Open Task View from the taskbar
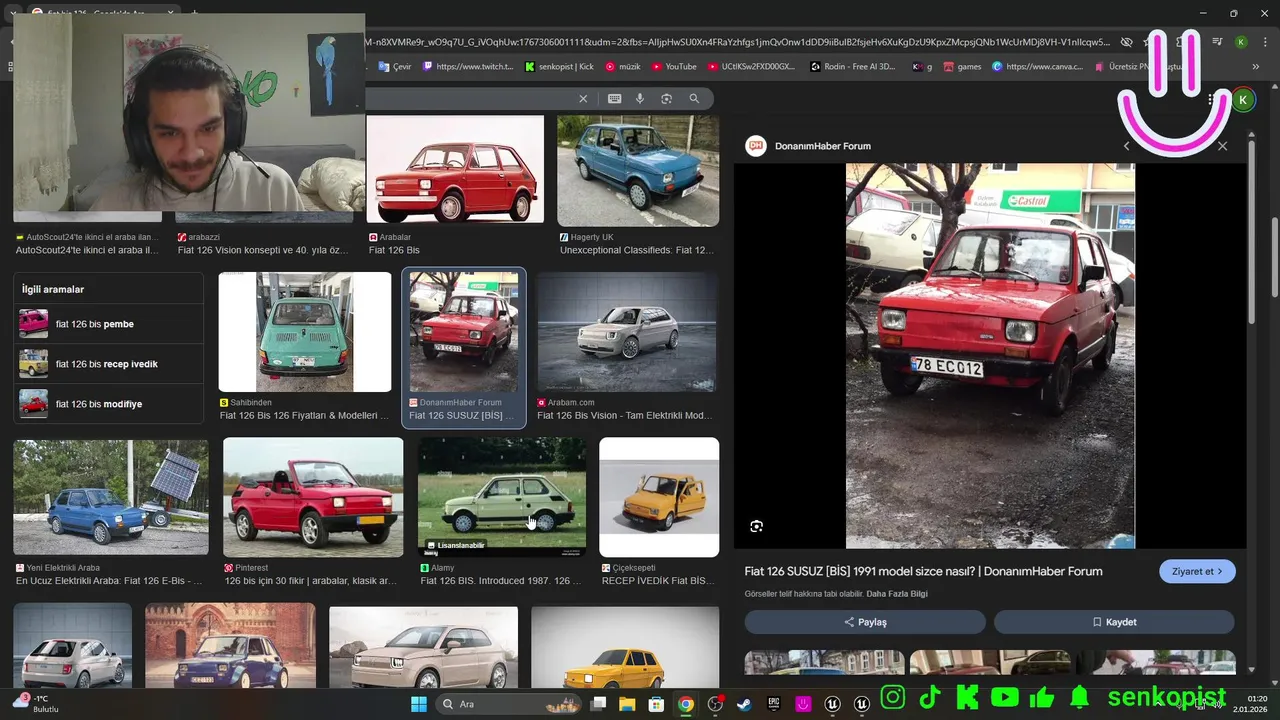Image resolution: width=1280 pixels, height=720 pixels. coord(598,704)
